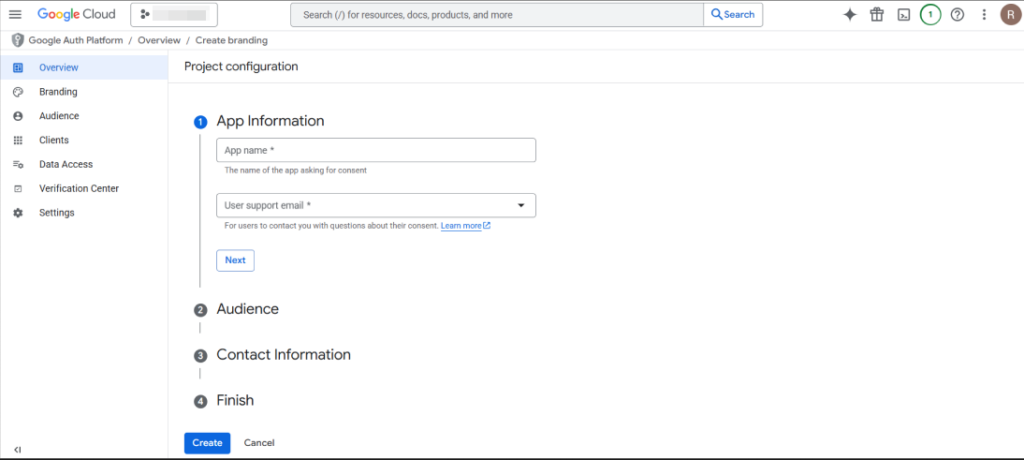This screenshot has width=1024, height=460.
Task: Click the App Information step heading
Action: click(x=270, y=121)
